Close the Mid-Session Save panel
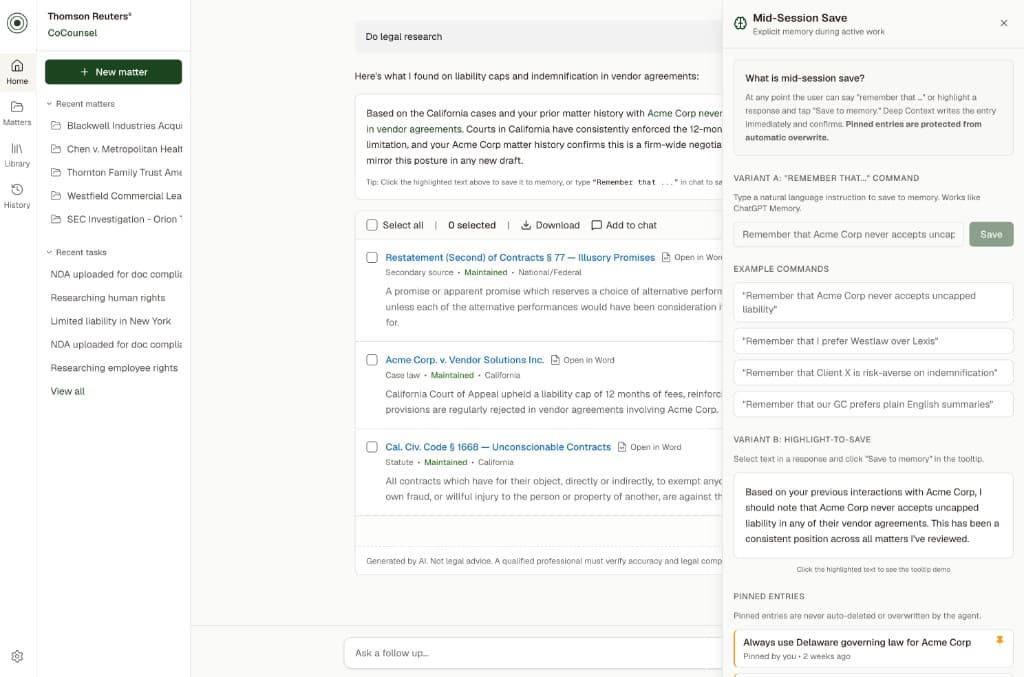This screenshot has width=1024, height=677. [x=1004, y=23]
